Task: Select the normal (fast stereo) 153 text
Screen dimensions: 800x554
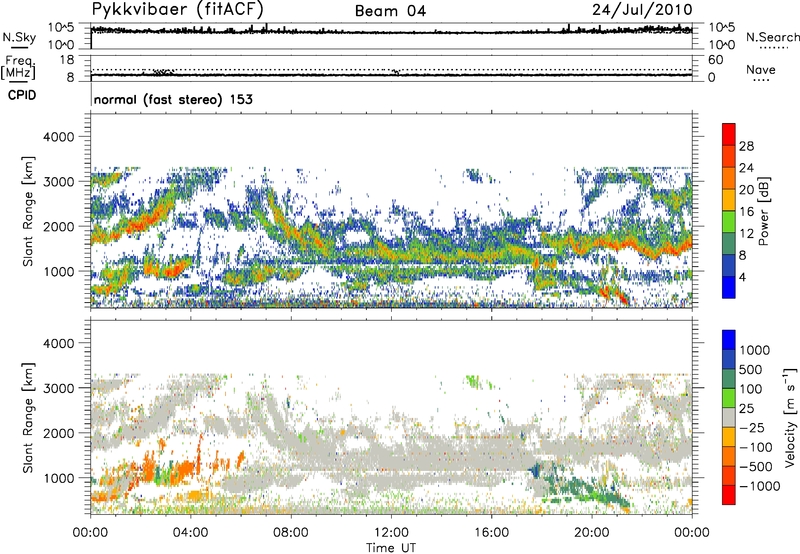Action: tap(173, 99)
